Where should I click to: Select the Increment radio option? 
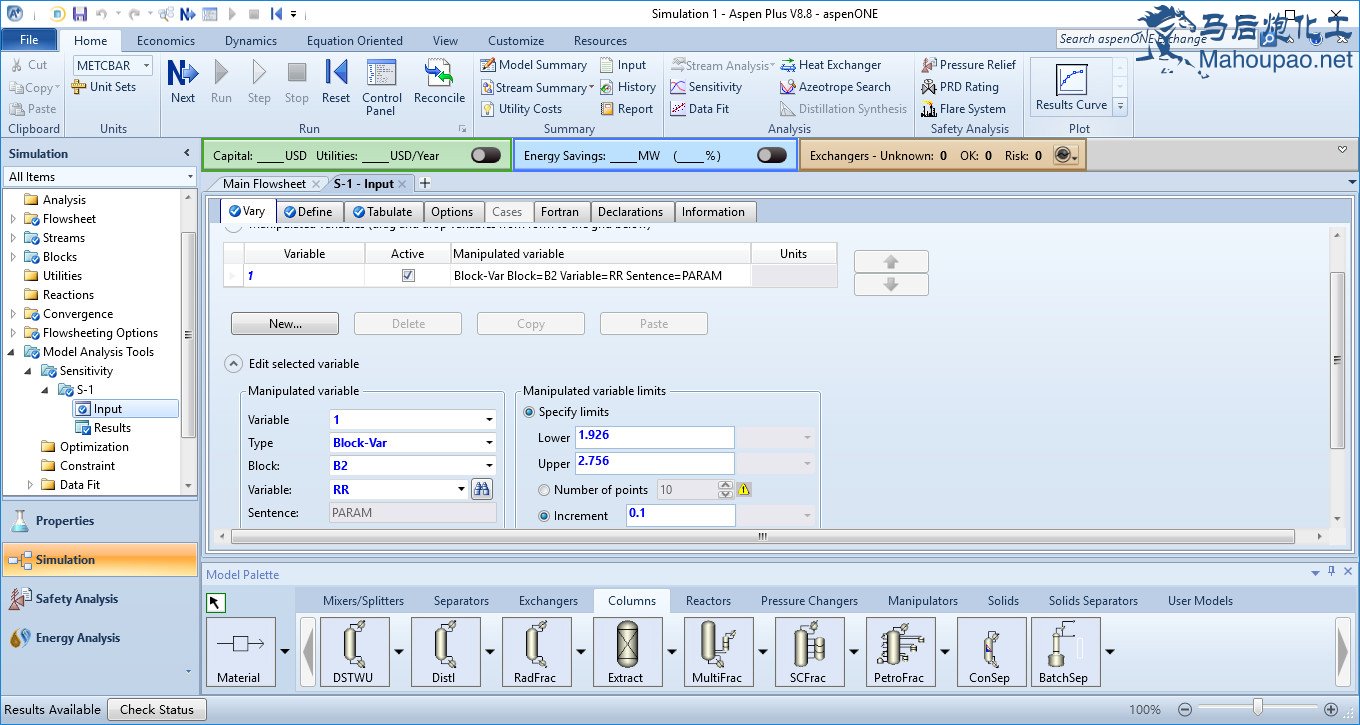545,516
